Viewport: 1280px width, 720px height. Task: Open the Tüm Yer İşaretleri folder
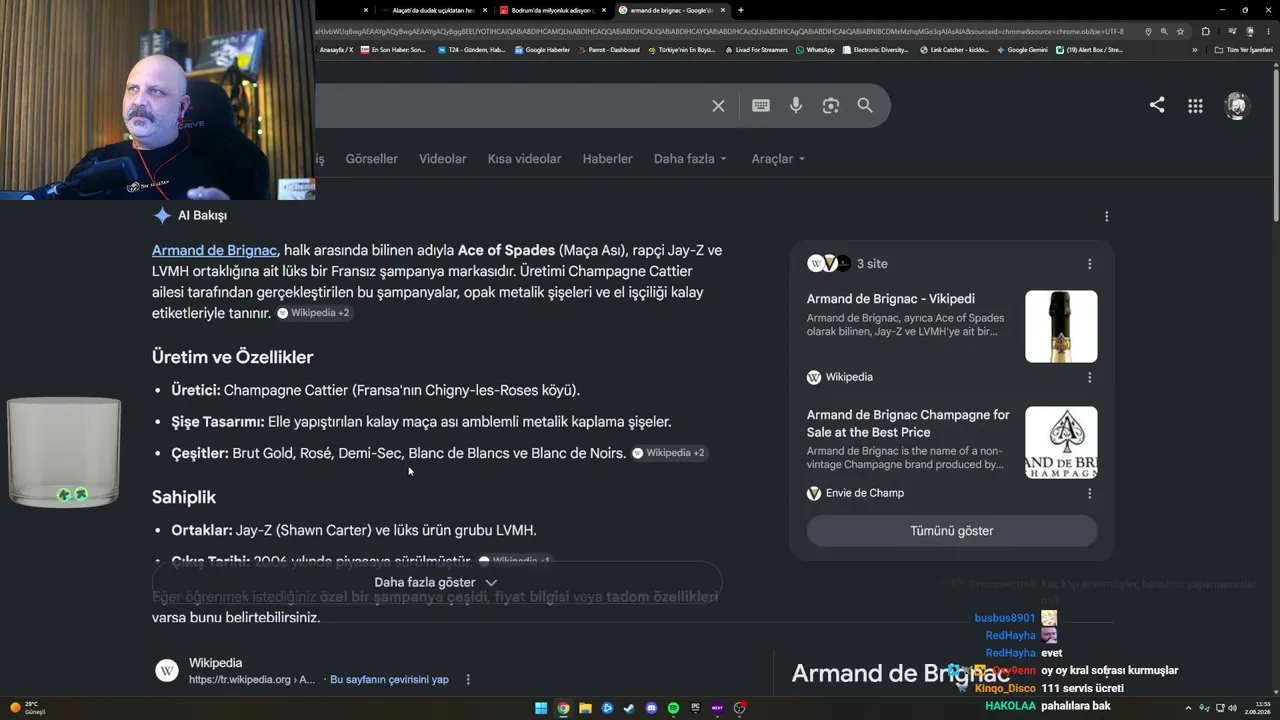click(x=1243, y=50)
